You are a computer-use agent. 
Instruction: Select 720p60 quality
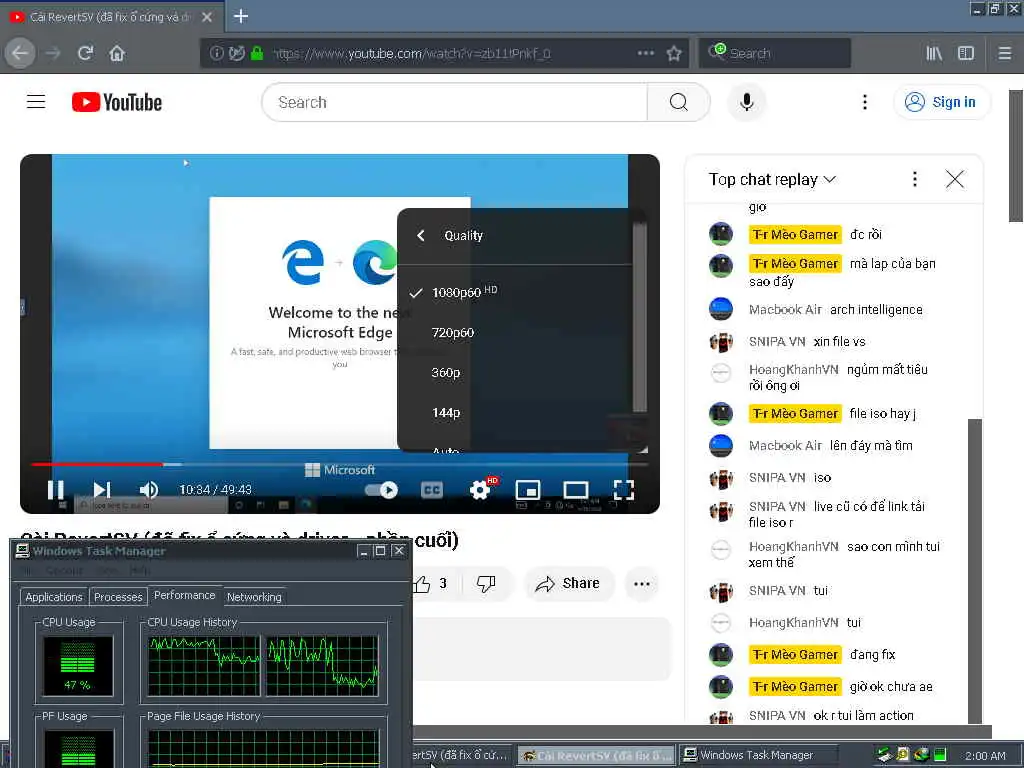coord(515,332)
